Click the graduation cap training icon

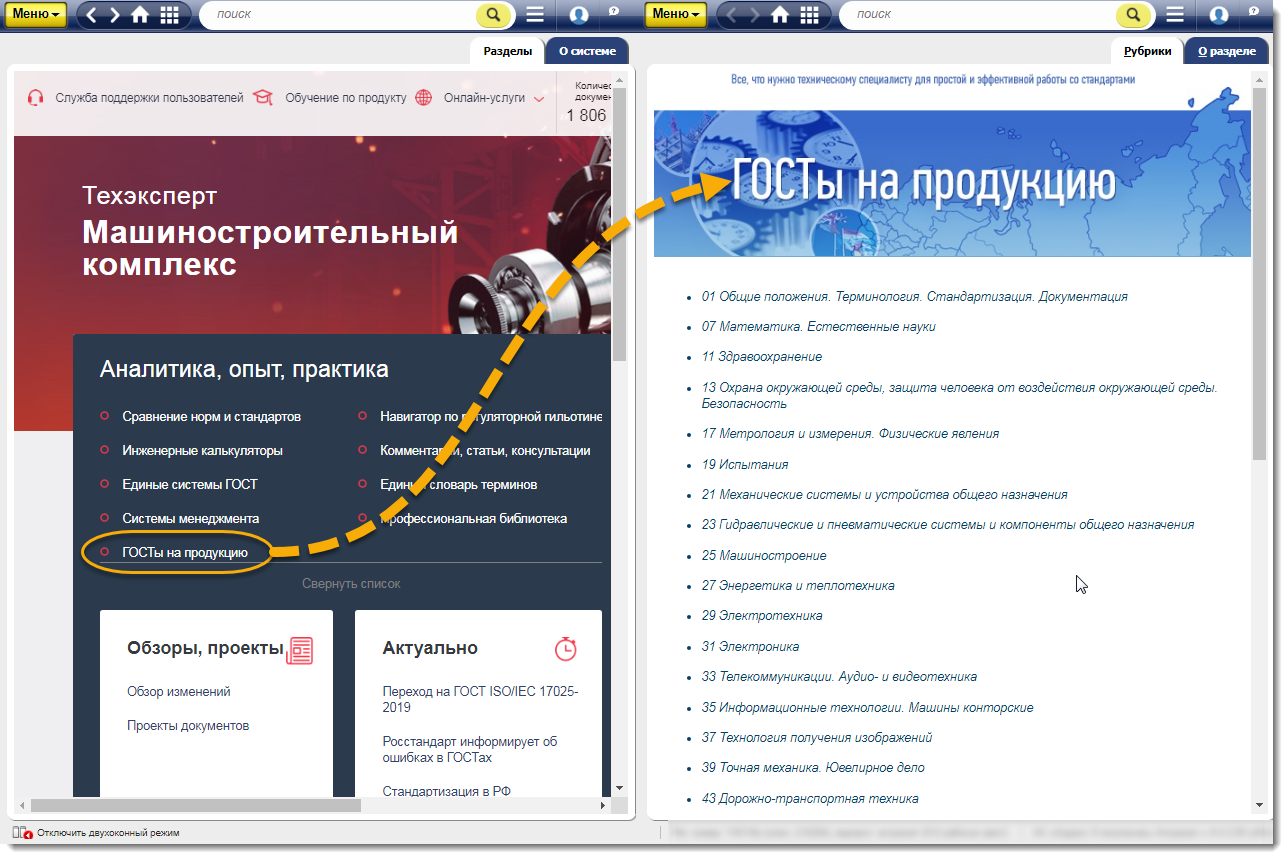coord(263,98)
